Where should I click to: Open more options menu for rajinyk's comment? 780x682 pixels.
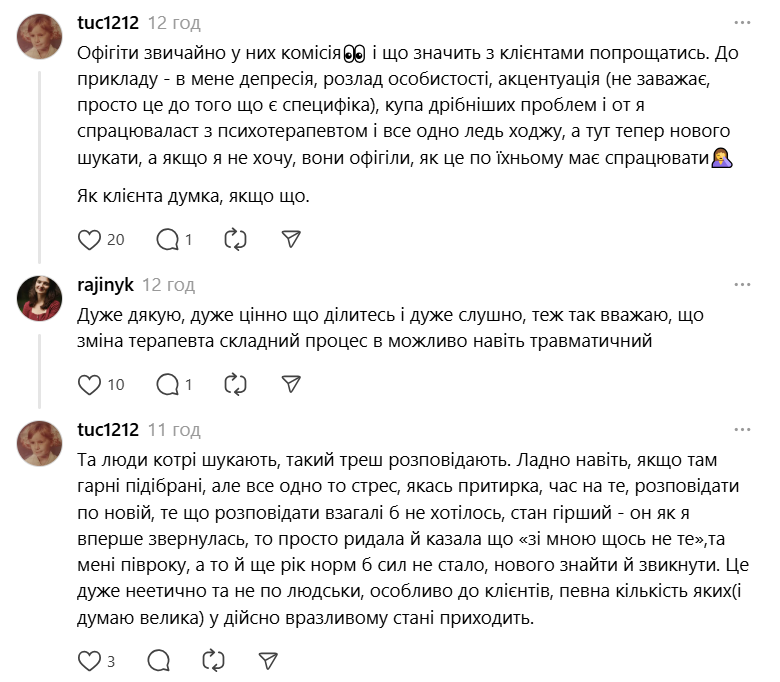click(x=742, y=284)
